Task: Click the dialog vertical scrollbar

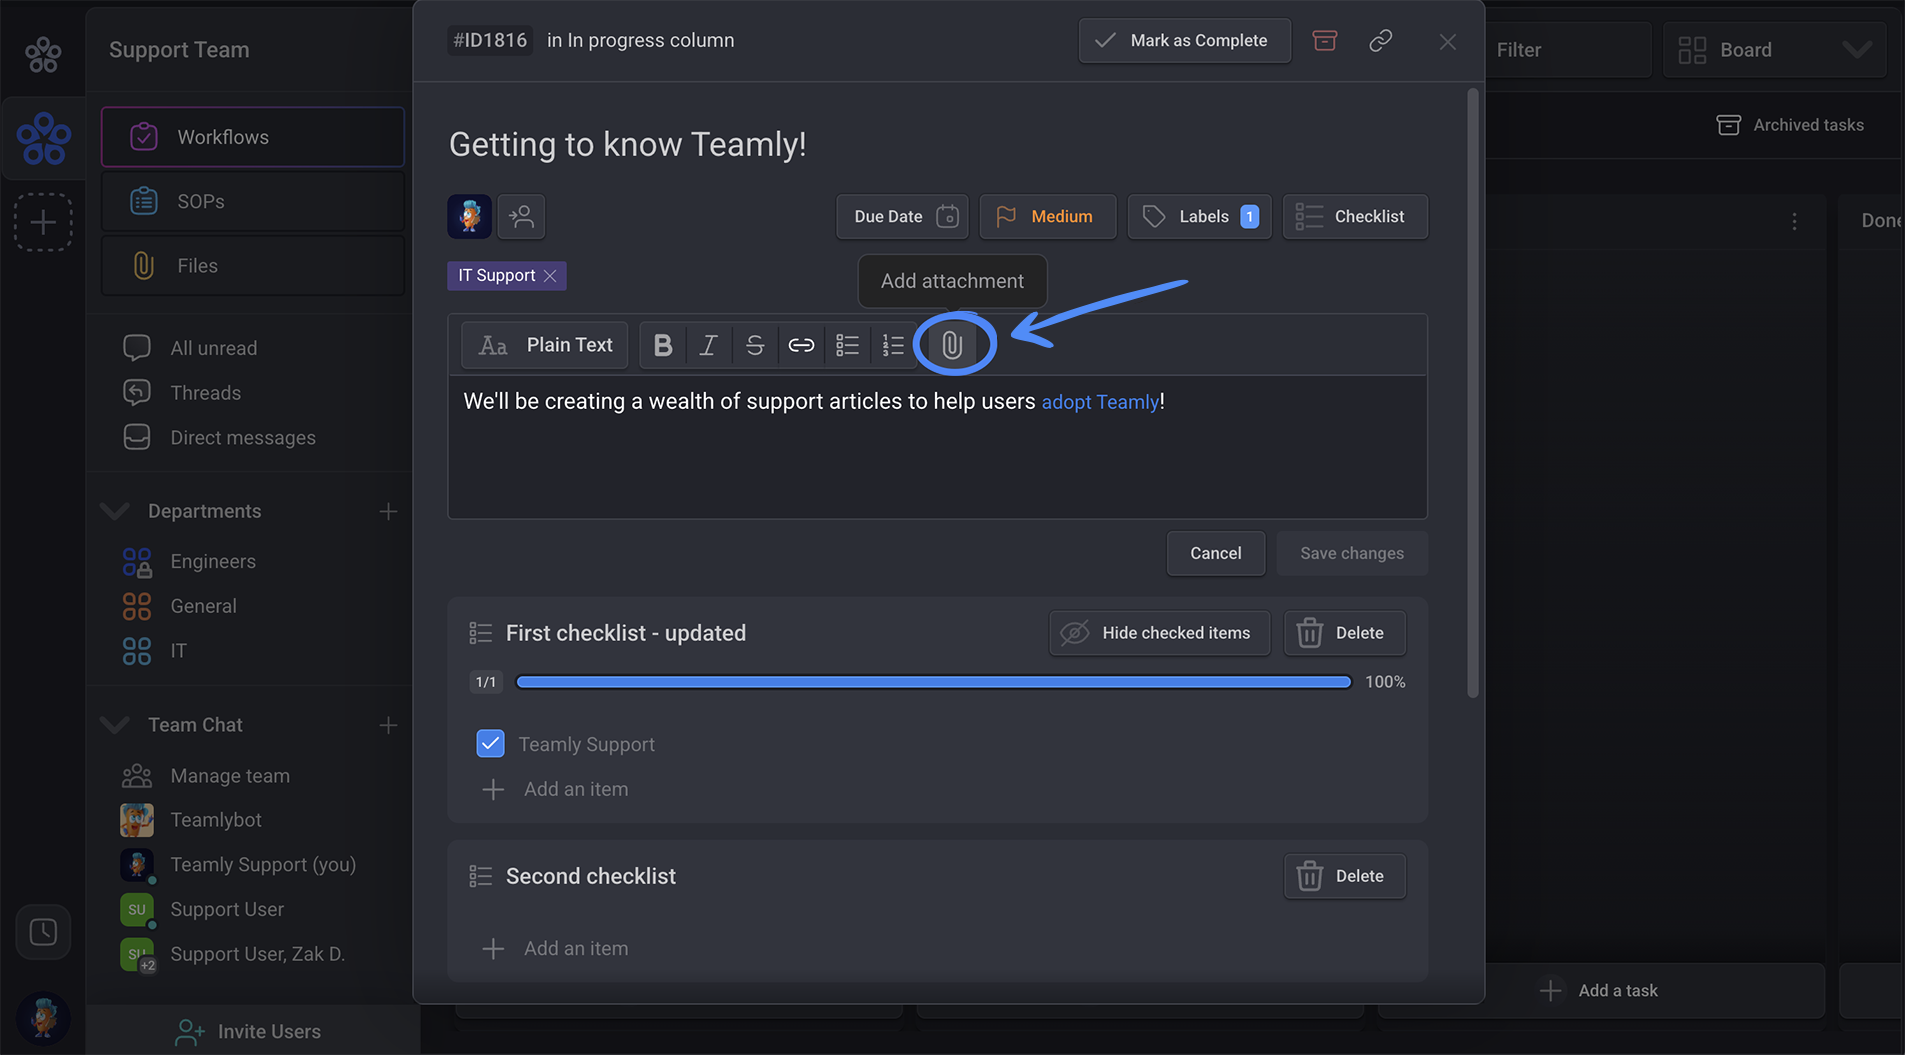Action: tap(1472, 393)
